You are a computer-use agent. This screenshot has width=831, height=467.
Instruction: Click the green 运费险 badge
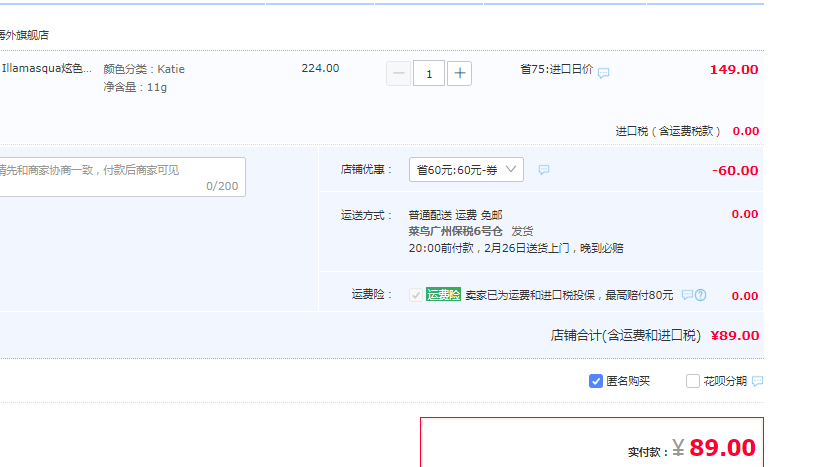pyautogui.click(x=443, y=295)
